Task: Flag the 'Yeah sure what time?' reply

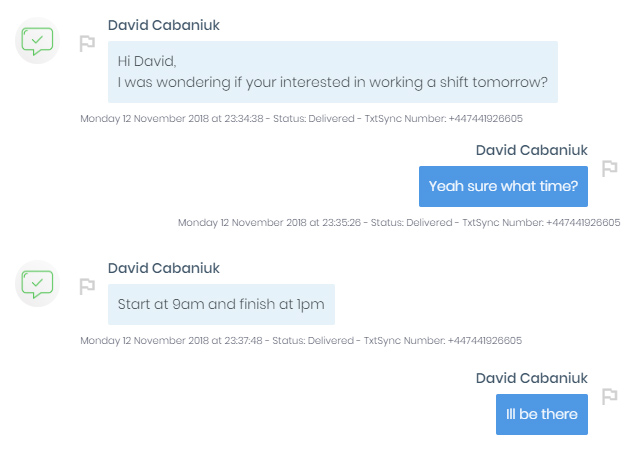Action: click(609, 168)
